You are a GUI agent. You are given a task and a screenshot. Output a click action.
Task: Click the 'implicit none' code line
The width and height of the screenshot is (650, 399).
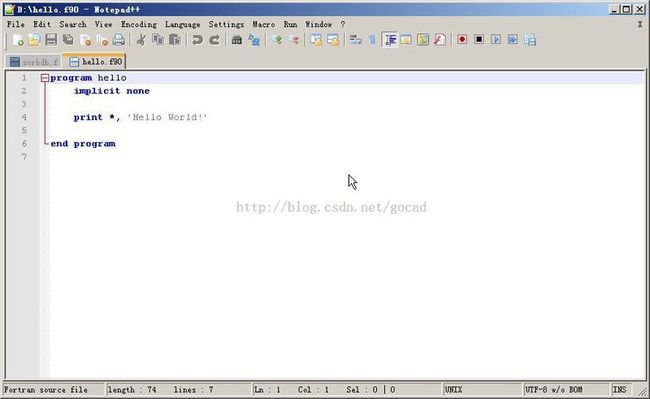pyautogui.click(x=112, y=91)
